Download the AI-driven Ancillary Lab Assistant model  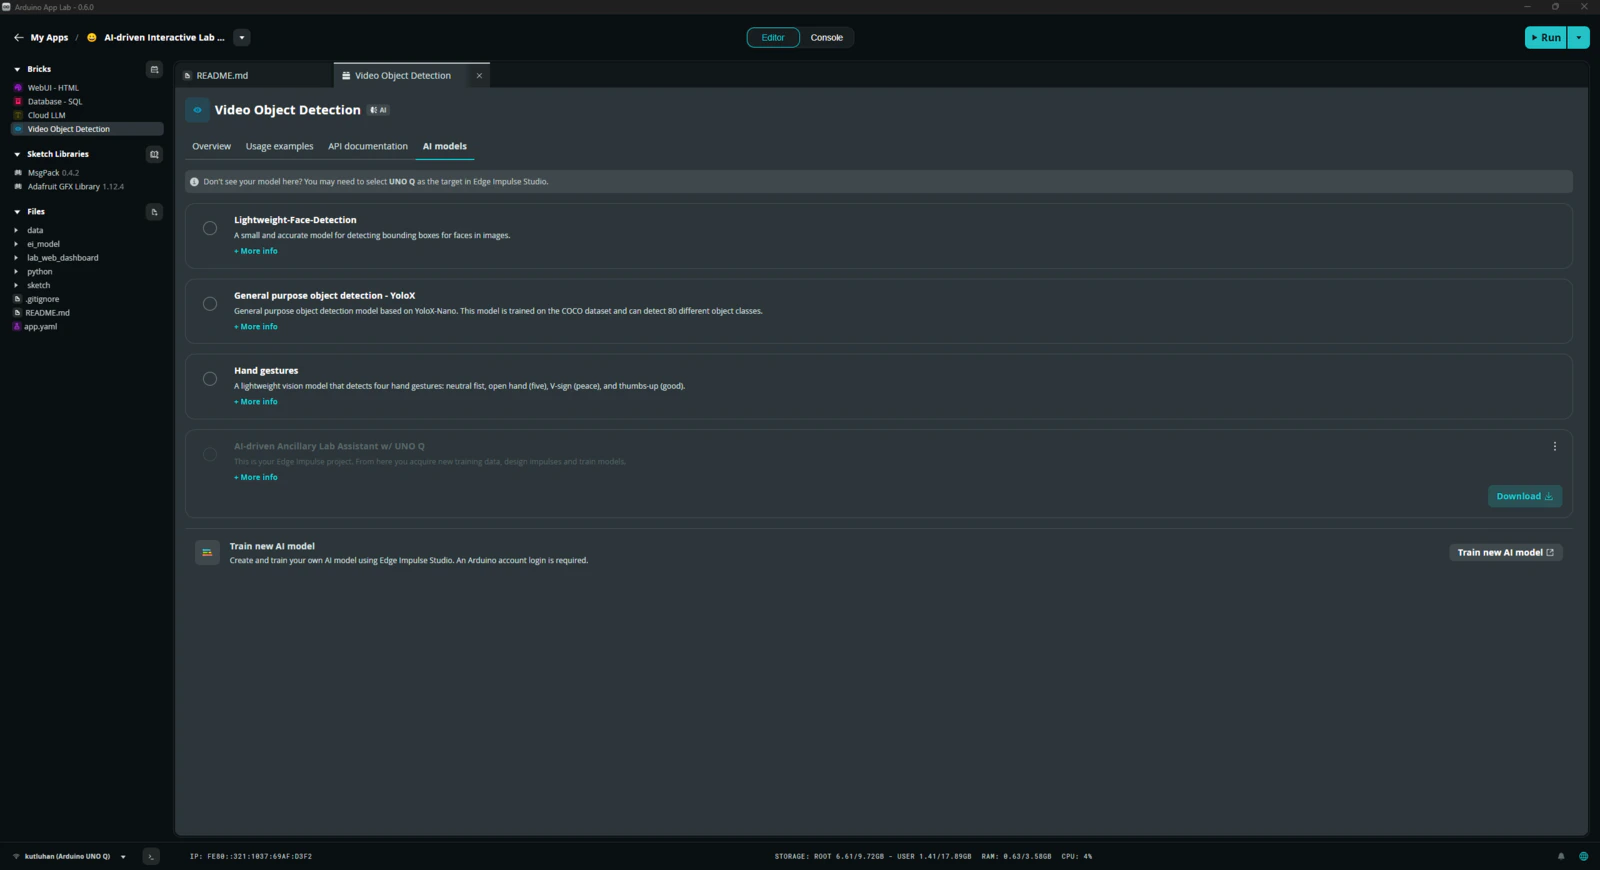(x=1525, y=496)
